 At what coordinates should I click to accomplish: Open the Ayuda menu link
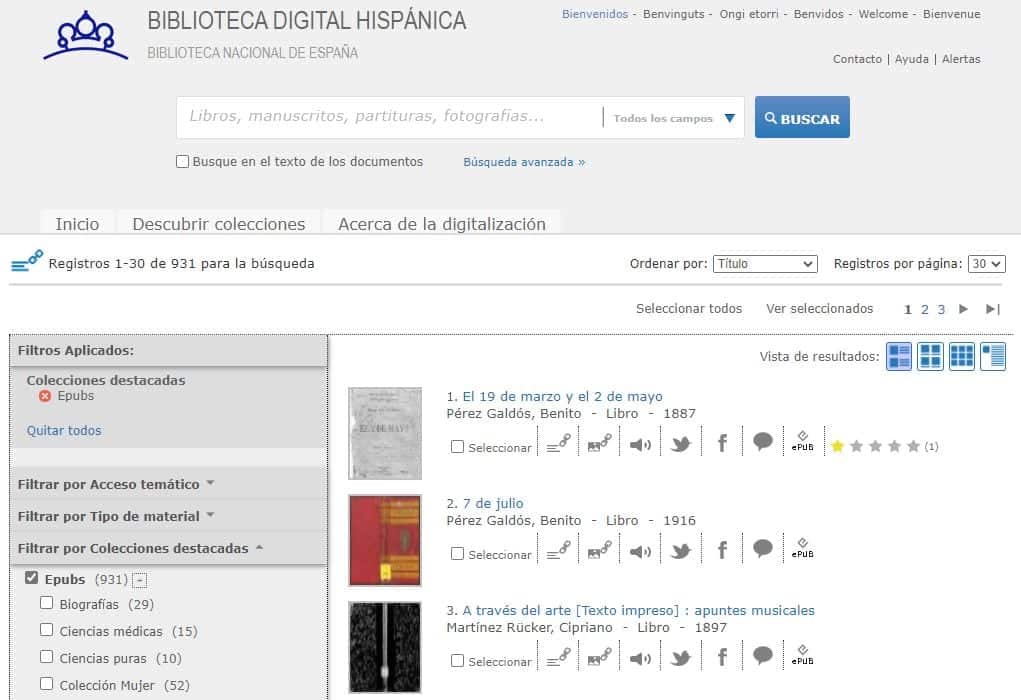[912, 59]
